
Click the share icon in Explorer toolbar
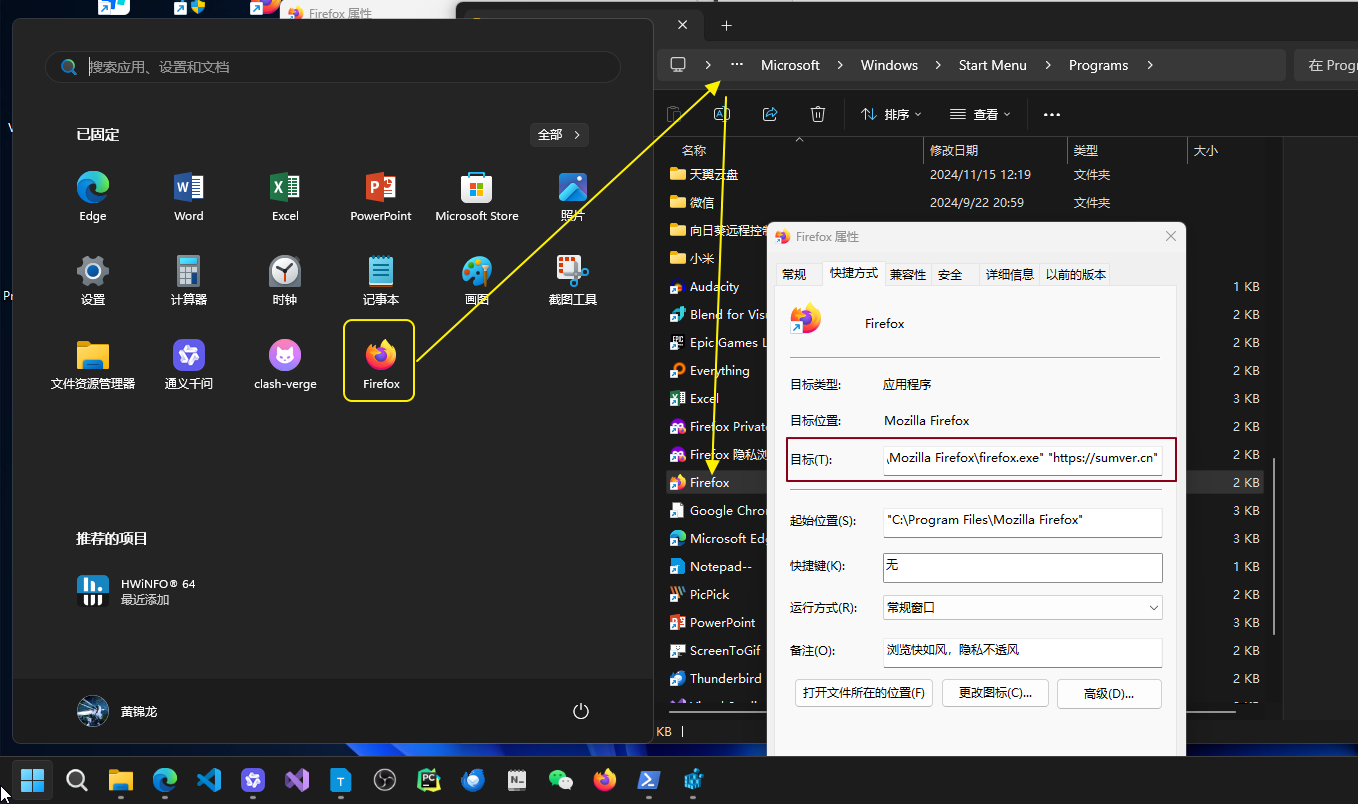770,114
